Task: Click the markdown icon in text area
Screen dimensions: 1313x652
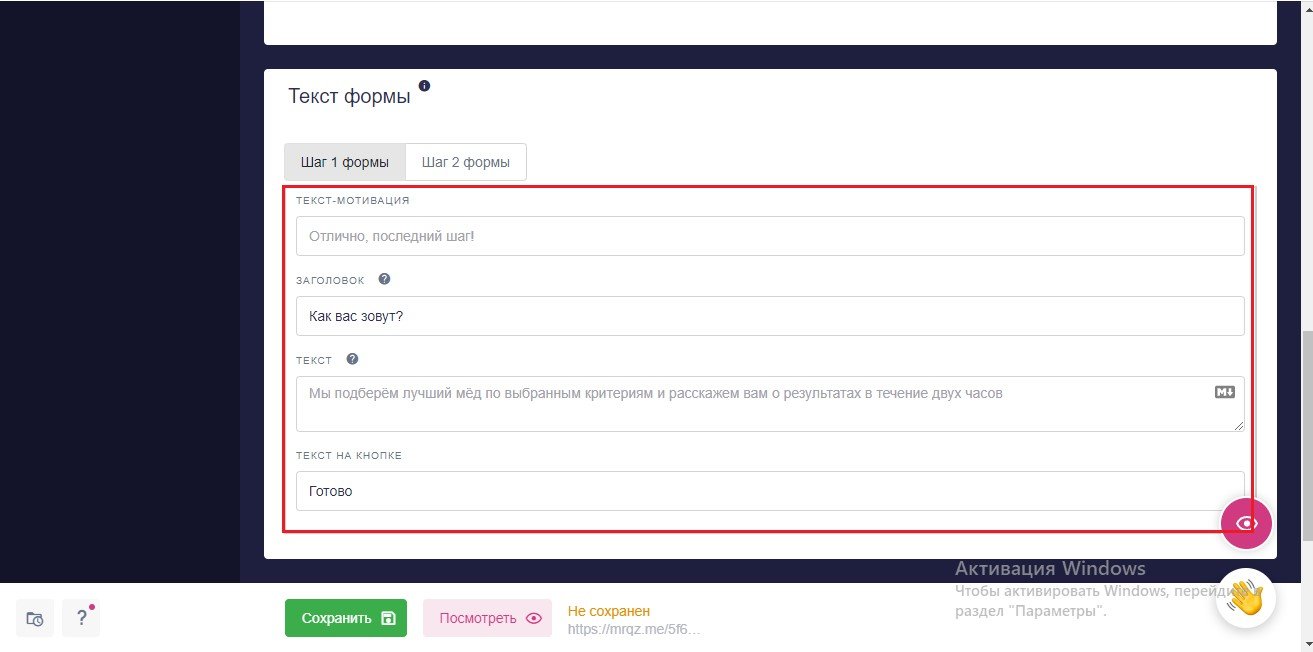Action: [x=1225, y=393]
